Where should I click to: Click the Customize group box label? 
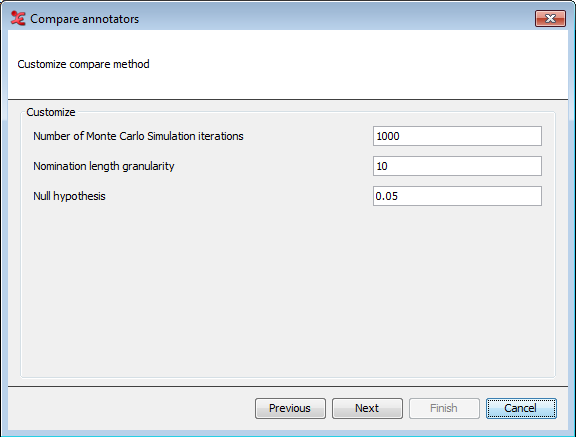[51, 112]
